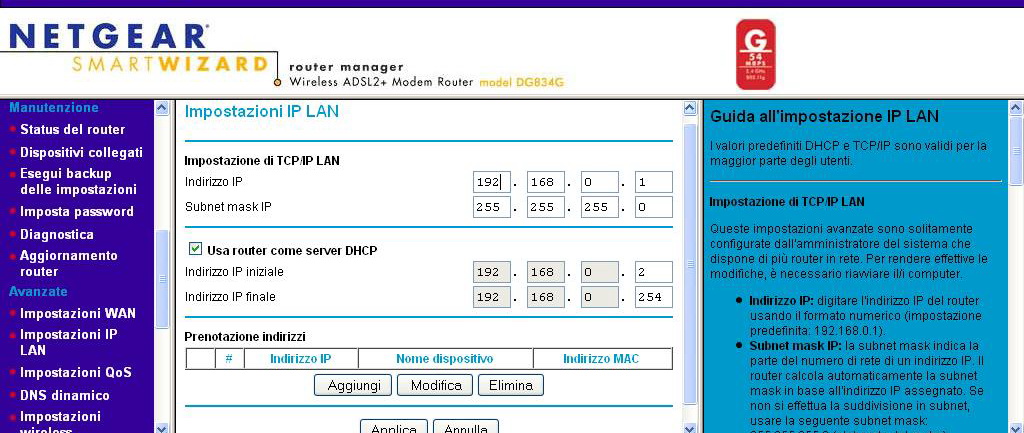Click the Modifica button
Screen dimensions: 1024x433
(x=436, y=385)
